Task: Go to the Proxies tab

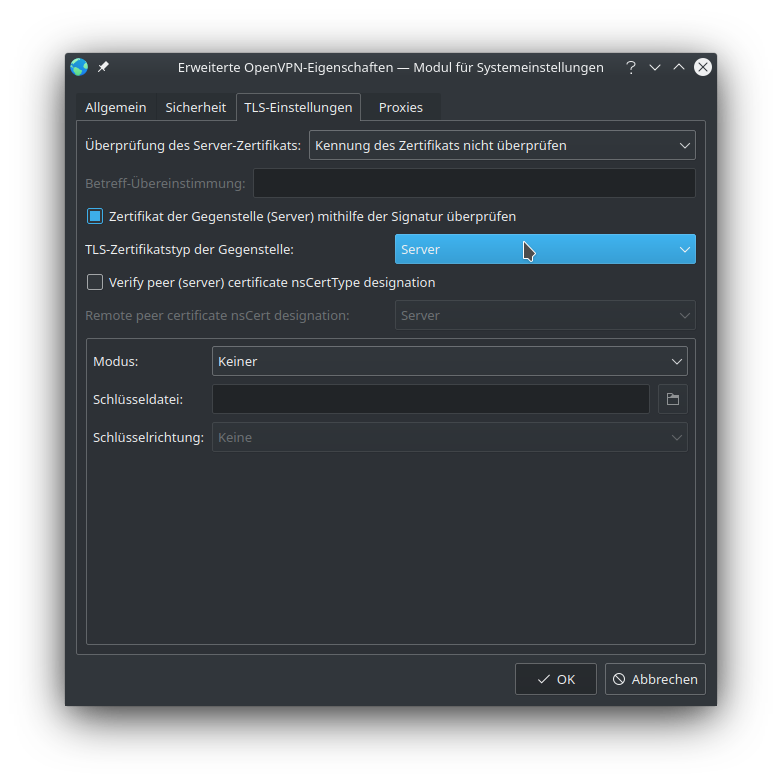Action: 400,107
